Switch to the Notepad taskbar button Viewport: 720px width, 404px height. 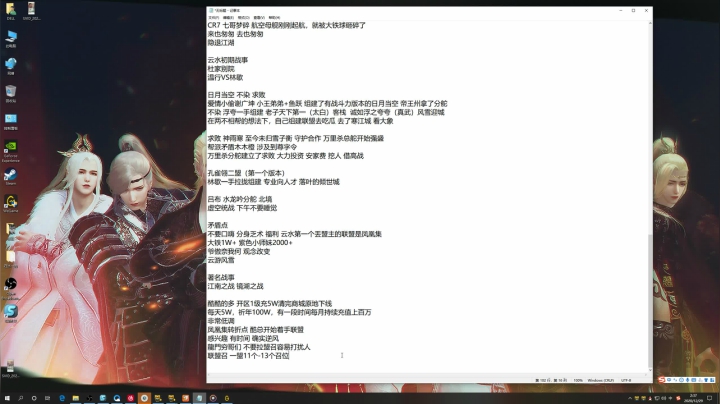coord(199,398)
